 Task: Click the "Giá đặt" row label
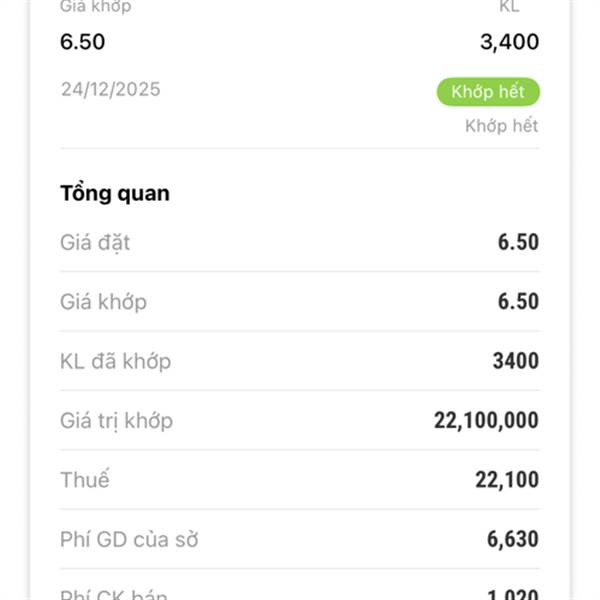pos(95,242)
